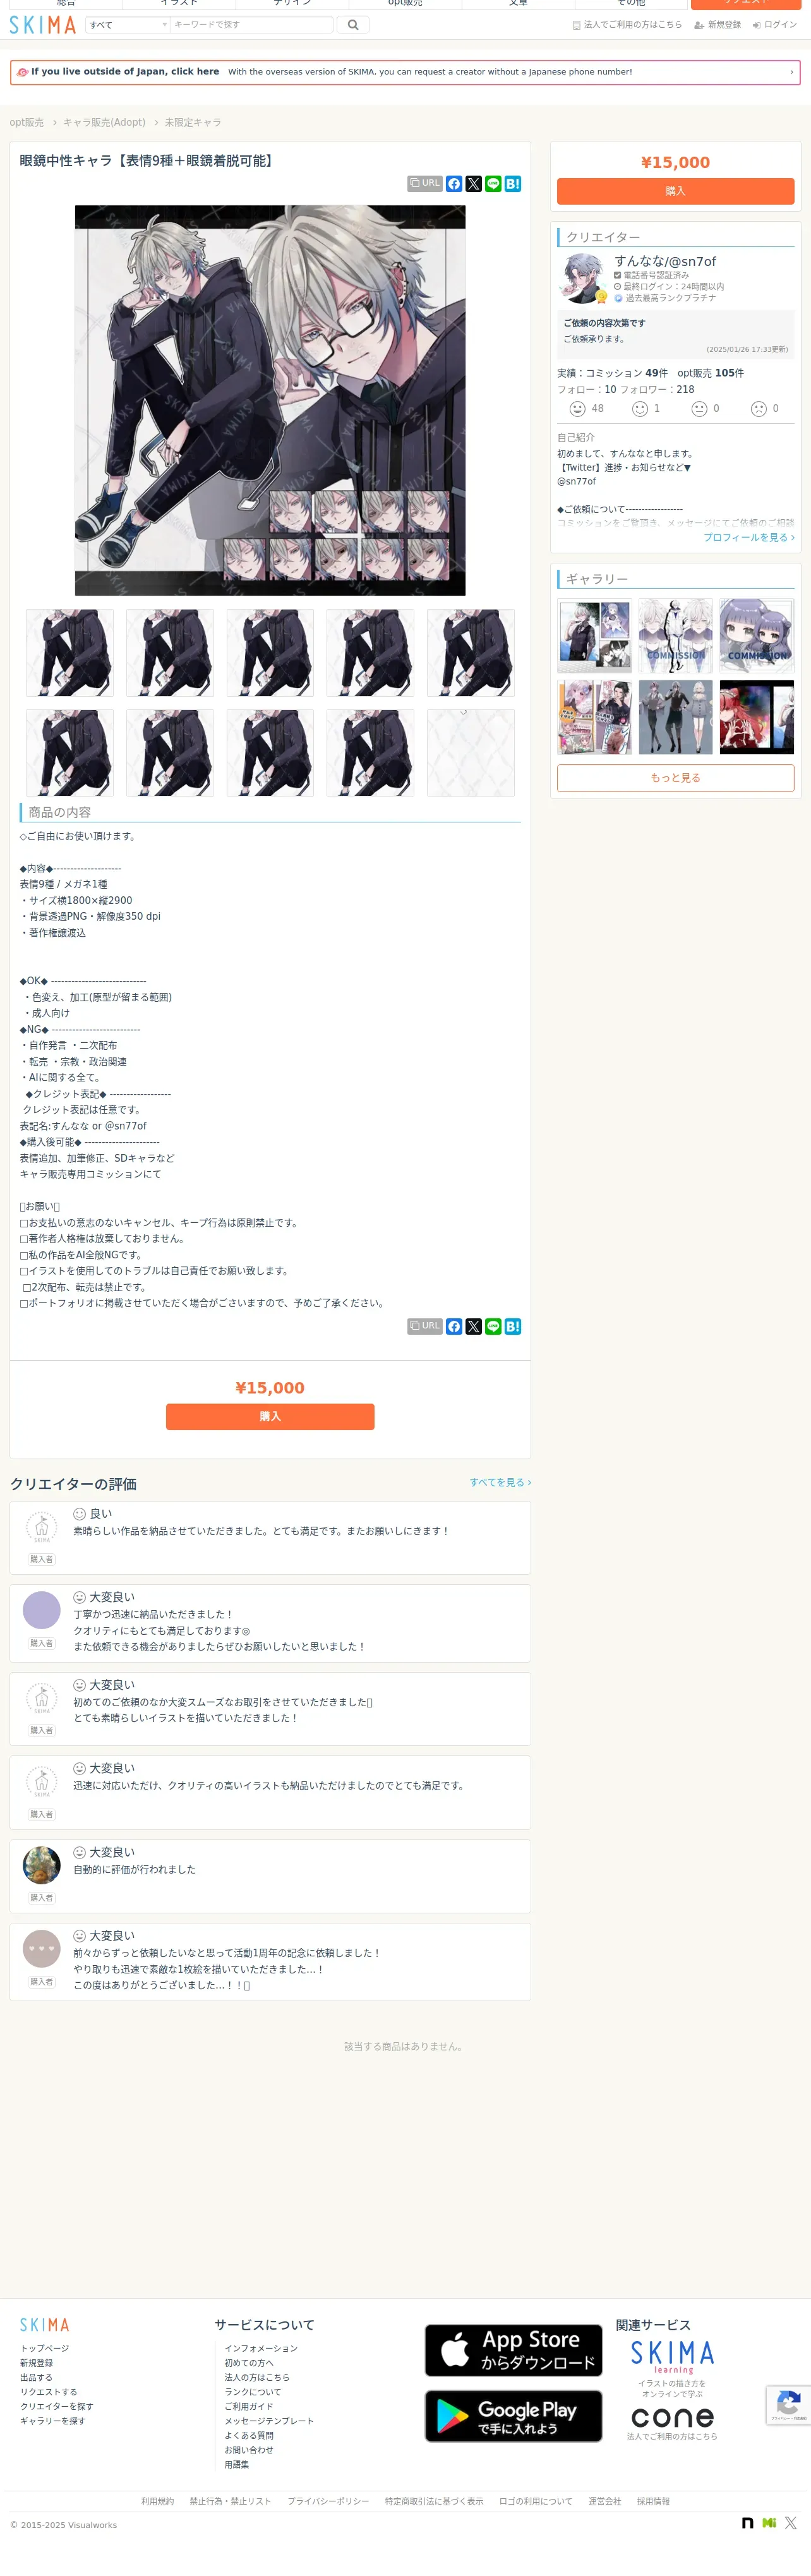Open the すべて category dropdown in search
The image size is (811, 2576).
128,25
